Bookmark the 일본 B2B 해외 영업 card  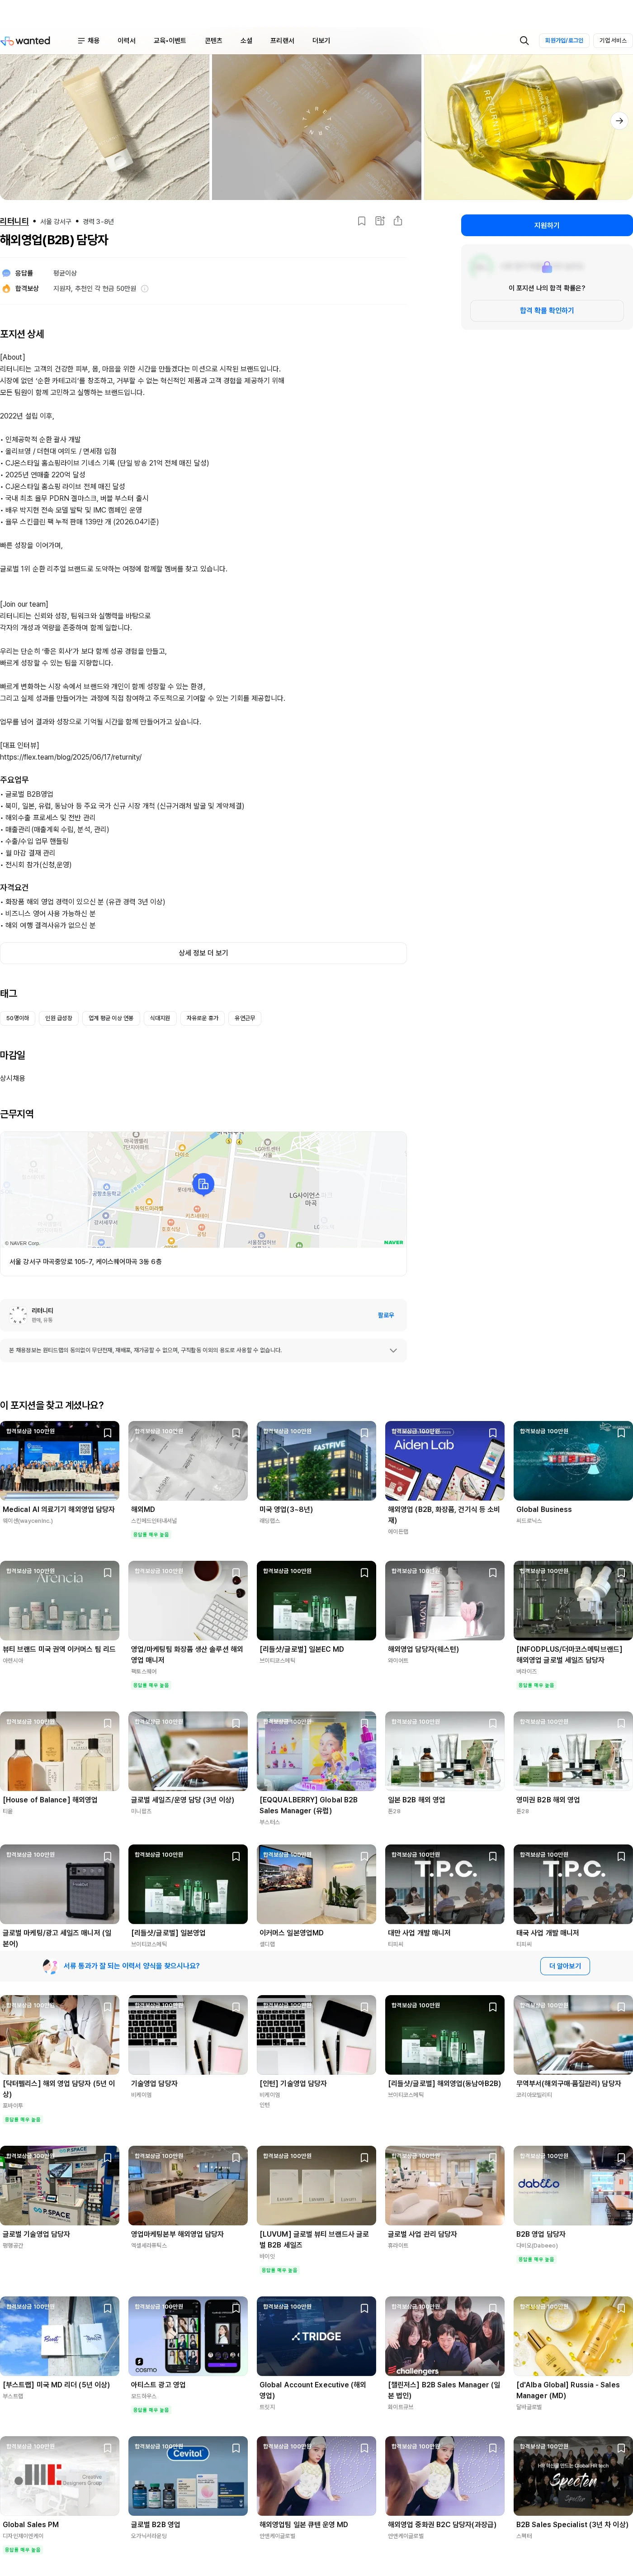493,1724
